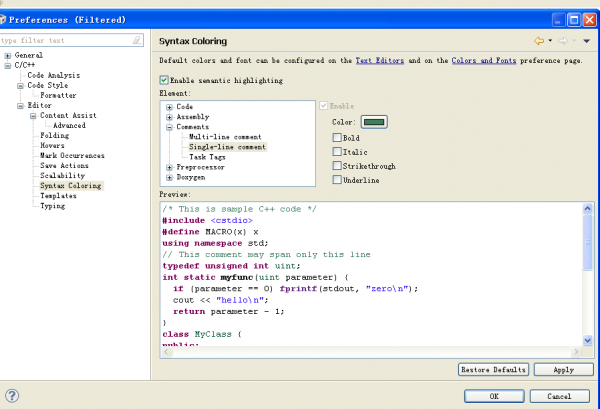Open the preferences view menu triangle
The image size is (600, 409).
(x=587, y=41)
